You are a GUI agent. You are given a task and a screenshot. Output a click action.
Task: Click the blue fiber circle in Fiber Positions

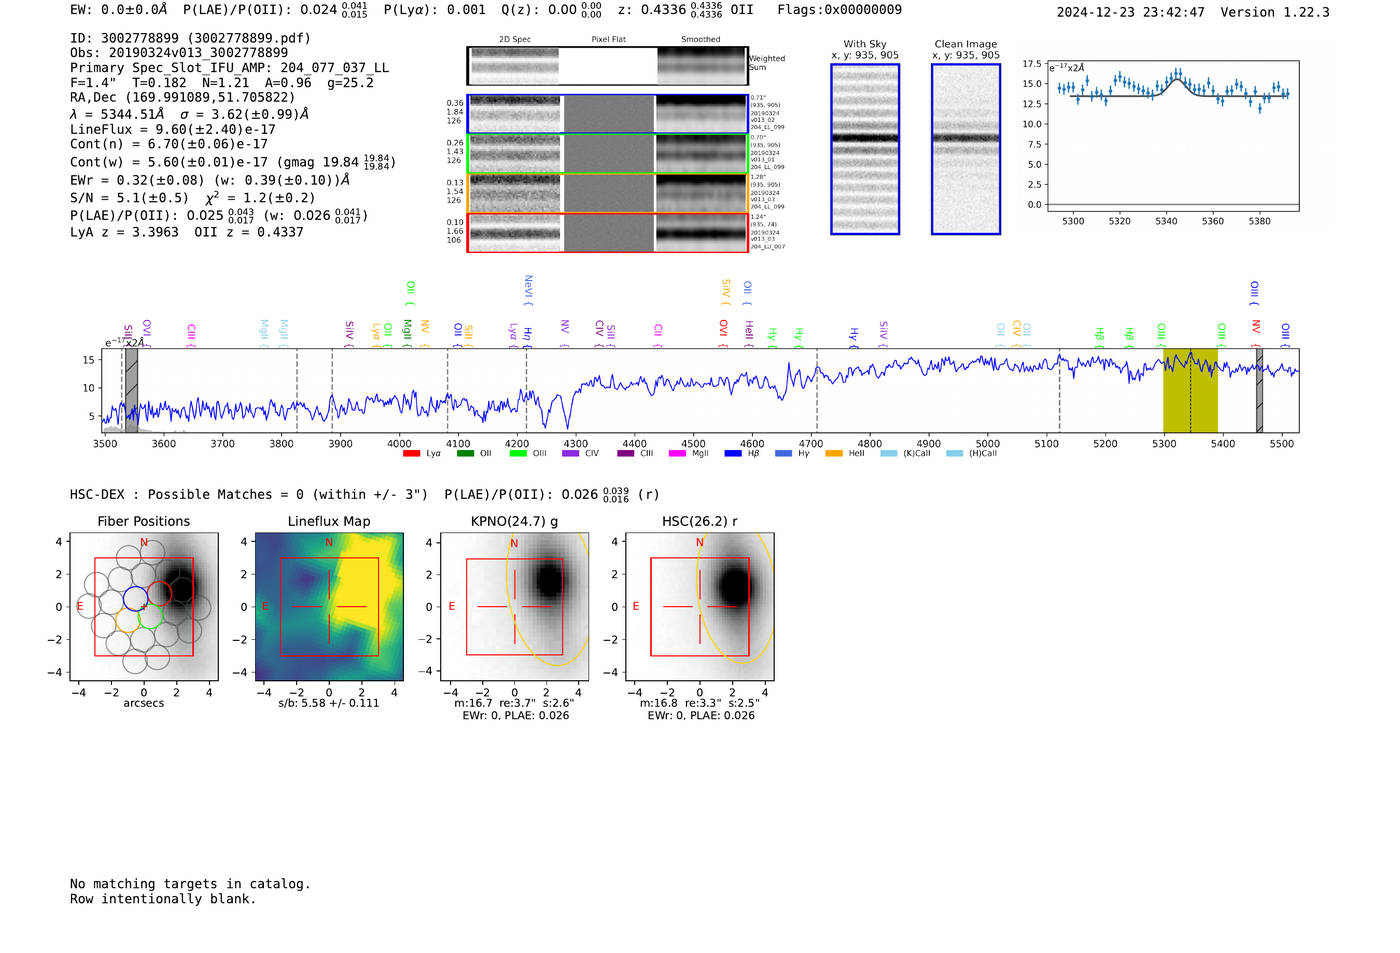[135, 599]
